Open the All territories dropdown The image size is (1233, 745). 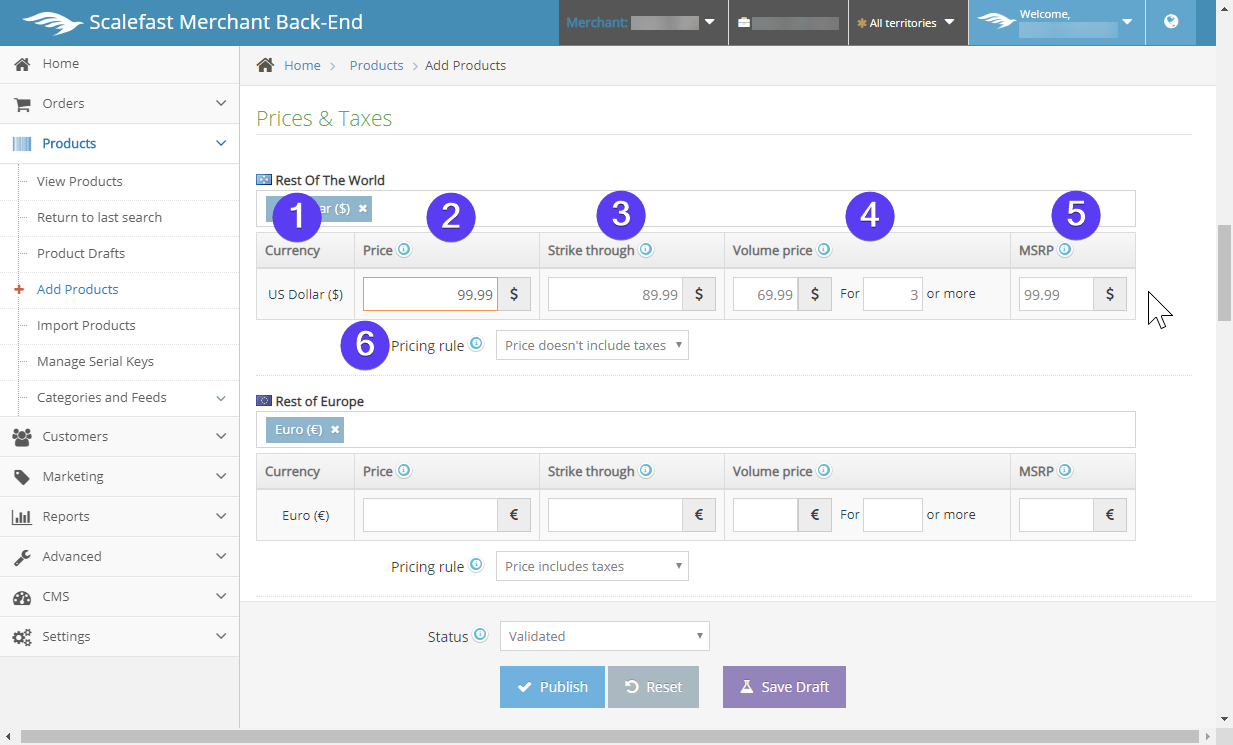point(908,22)
